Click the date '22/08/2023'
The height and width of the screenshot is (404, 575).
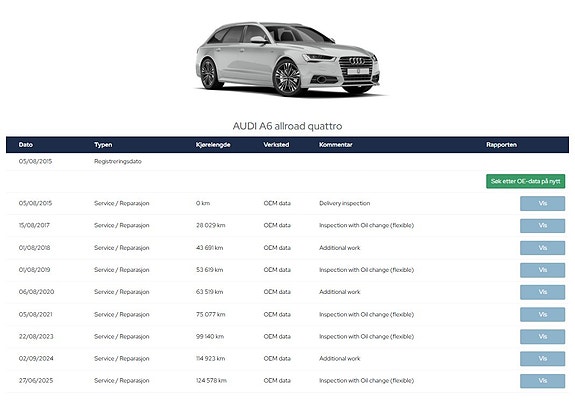[36, 337]
